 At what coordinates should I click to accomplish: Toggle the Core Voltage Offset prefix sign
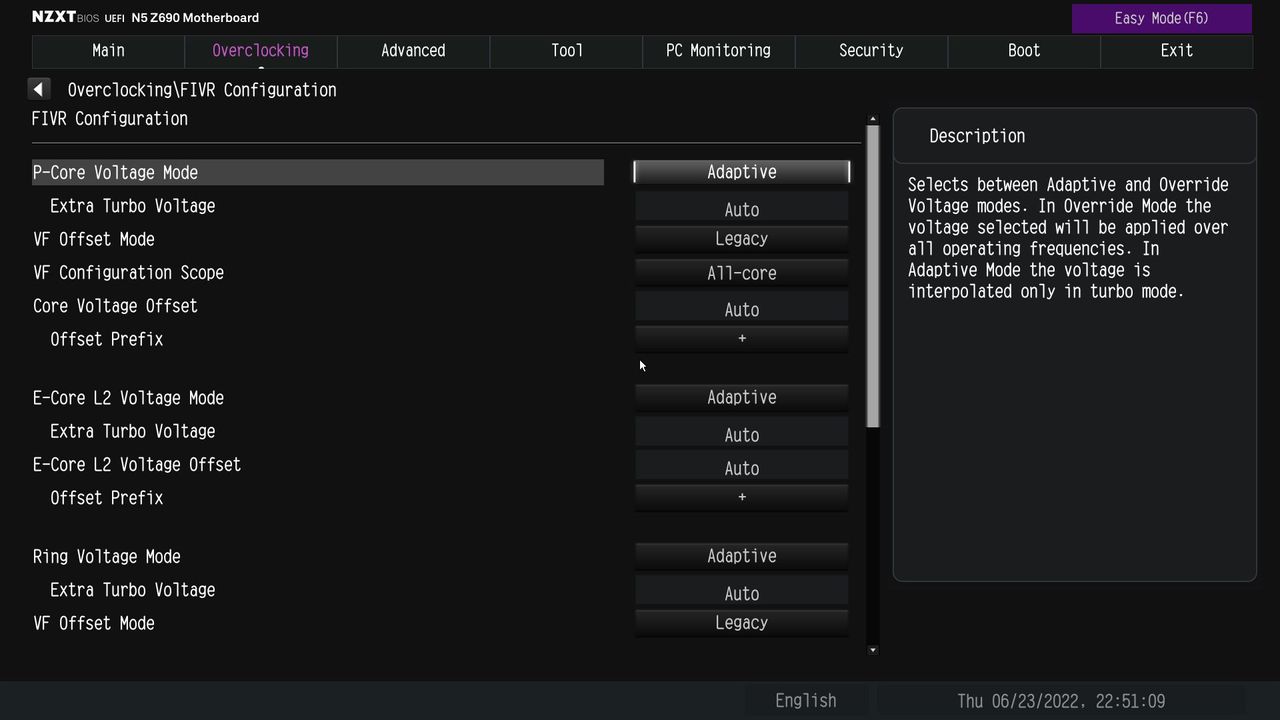[x=741, y=339]
